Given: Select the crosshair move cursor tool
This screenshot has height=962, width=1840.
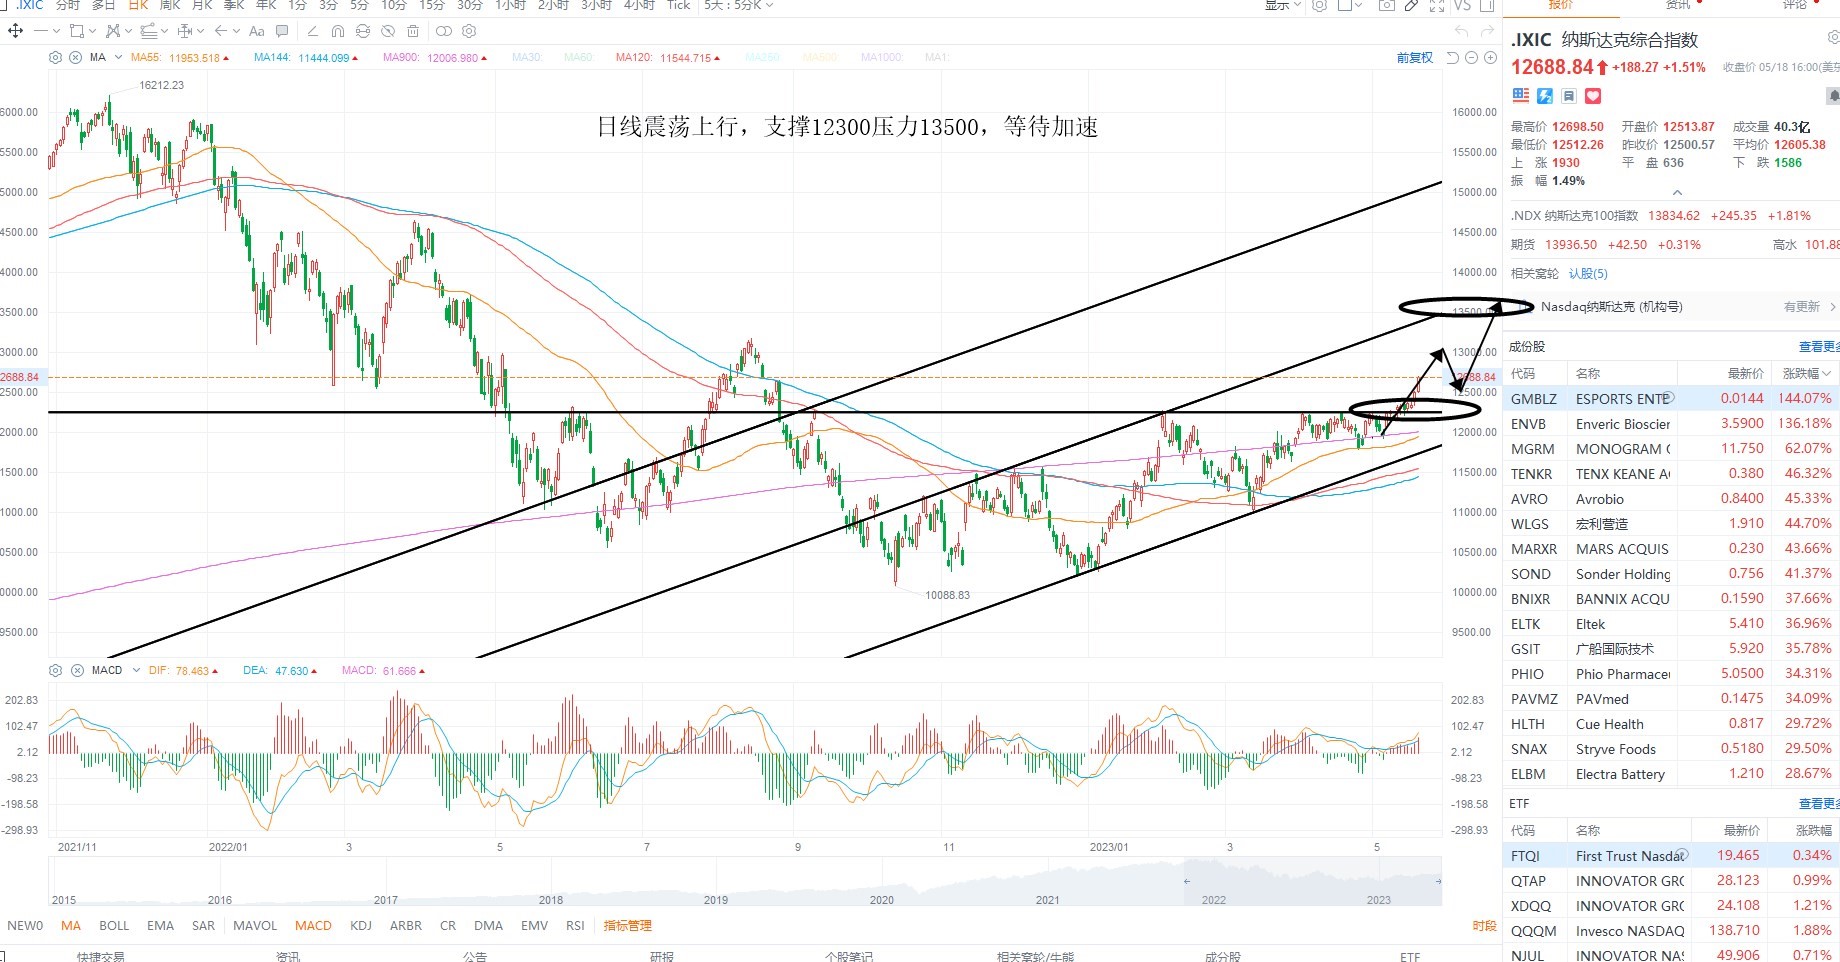Looking at the screenshot, I should [x=15, y=31].
